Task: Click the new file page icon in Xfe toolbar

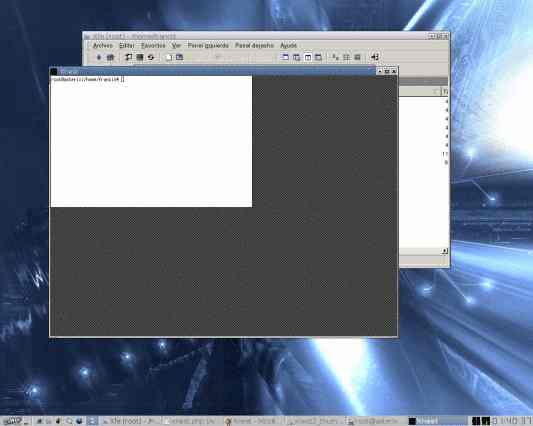Action: click(169, 57)
